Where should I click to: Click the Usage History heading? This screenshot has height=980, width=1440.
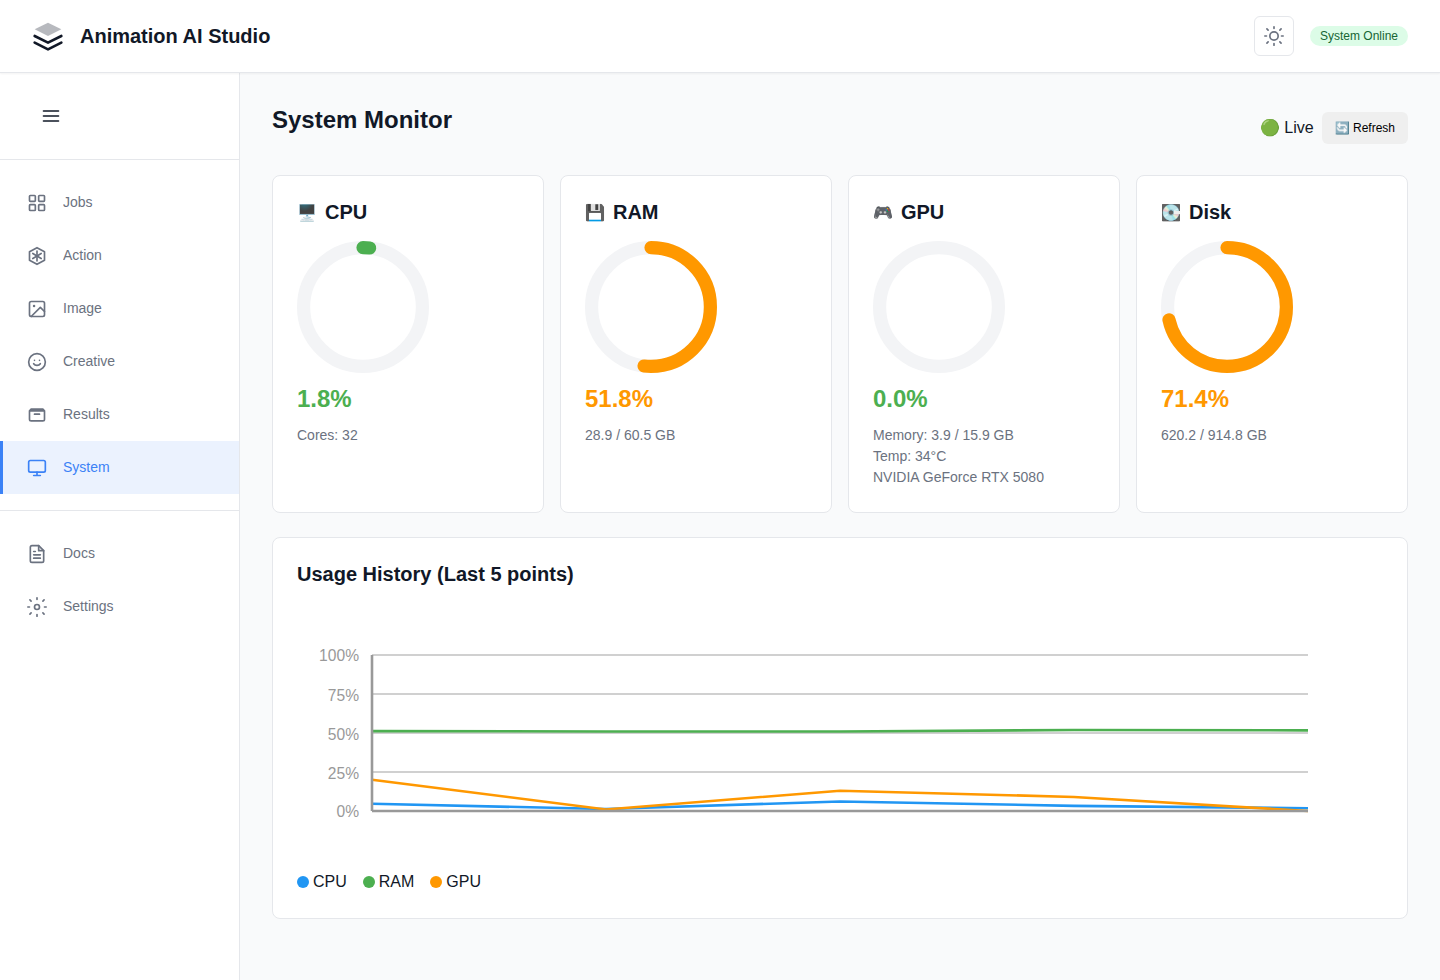point(435,574)
